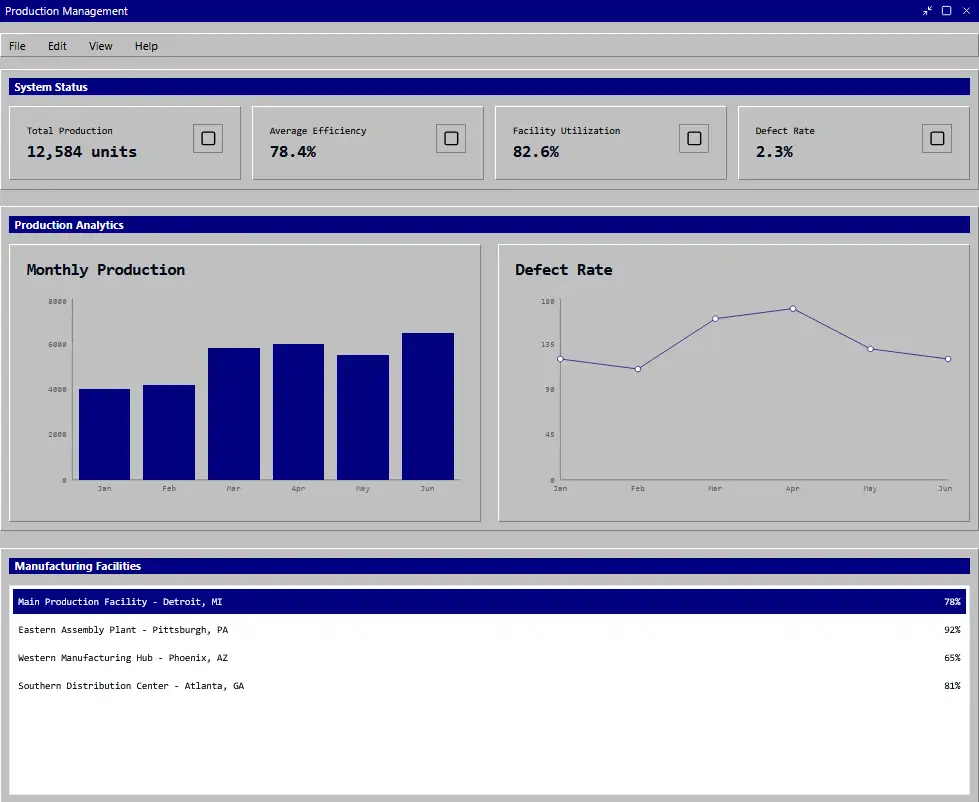This screenshot has width=979, height=802.
Task: Click the Feb data point on Defect Rate chart
Action: pos(637,369)
